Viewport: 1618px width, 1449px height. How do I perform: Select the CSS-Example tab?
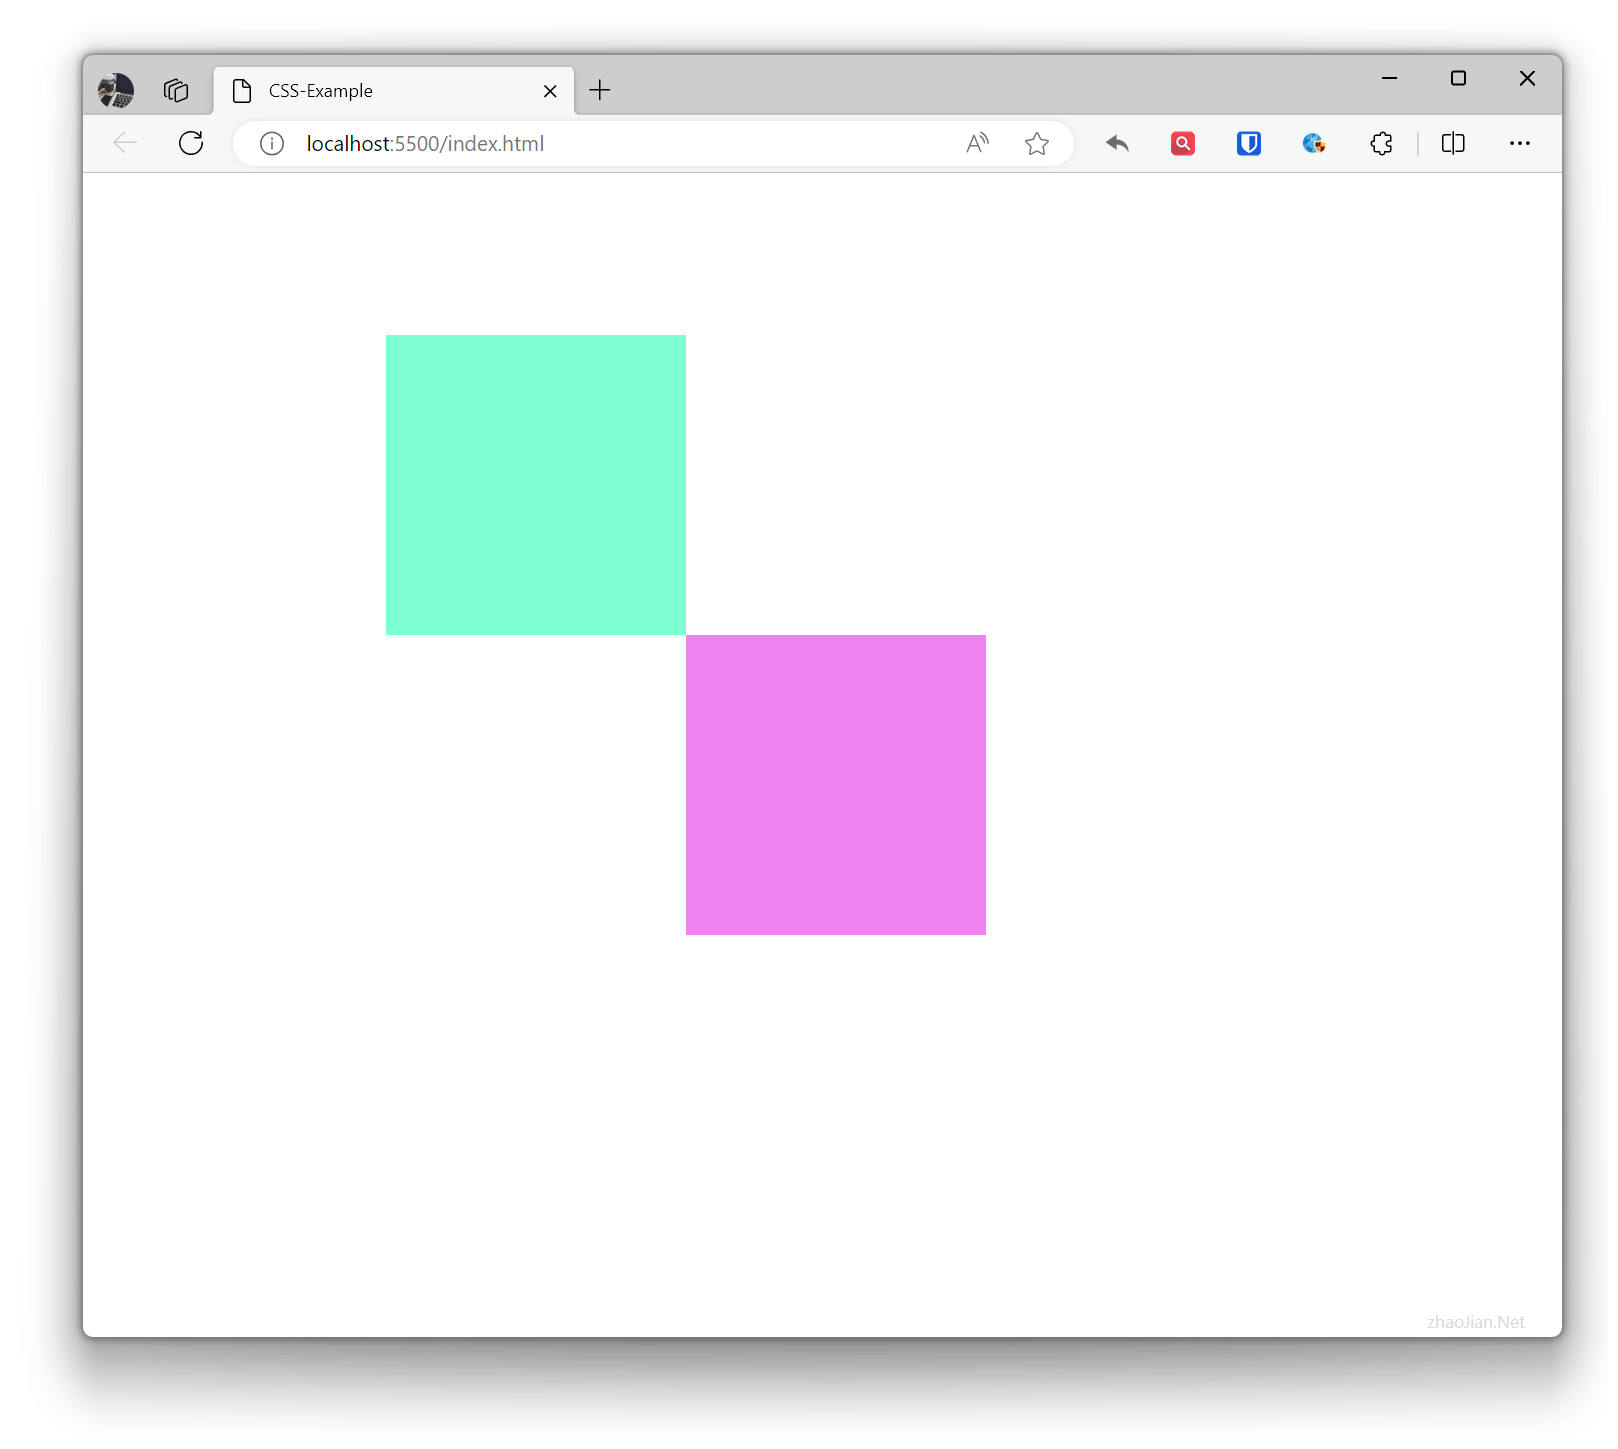(380, 91)
